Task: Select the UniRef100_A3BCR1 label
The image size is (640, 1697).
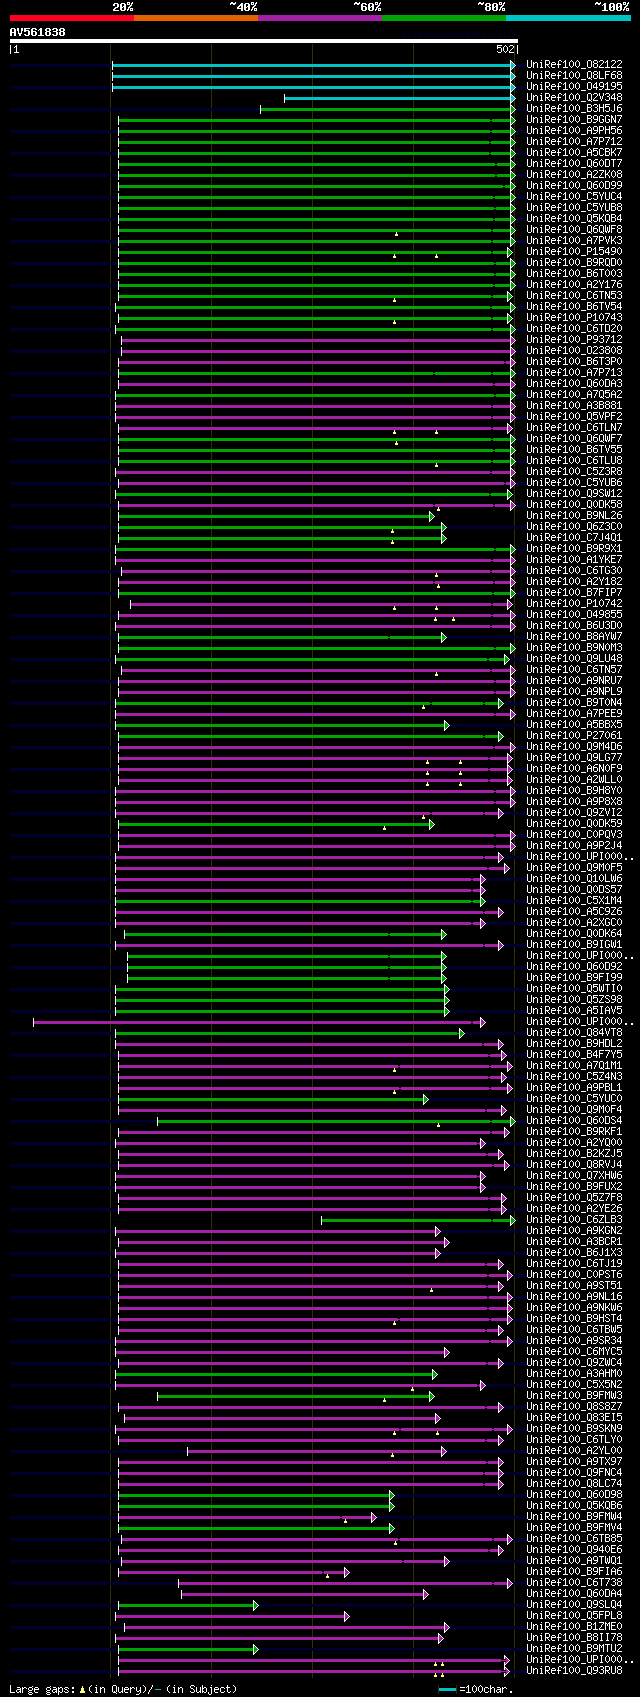Action: tap(574, 1242)
